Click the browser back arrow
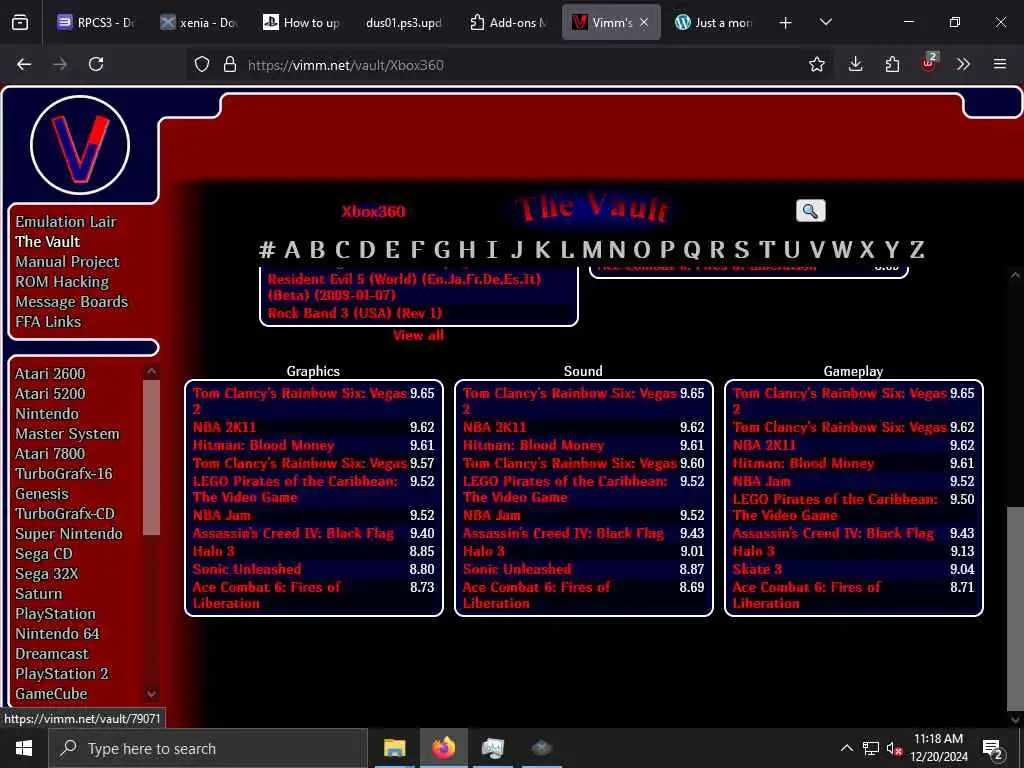Screen dimensions: 1024x768 tap(24, 64)
